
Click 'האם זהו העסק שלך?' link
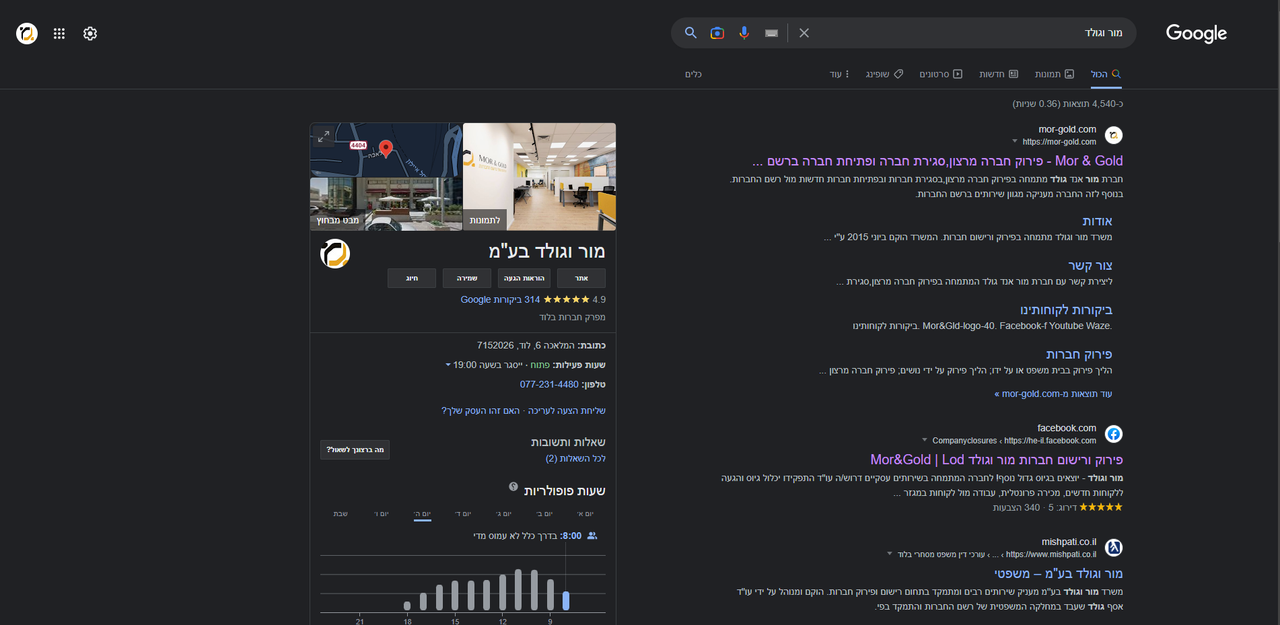pos(482,411)
